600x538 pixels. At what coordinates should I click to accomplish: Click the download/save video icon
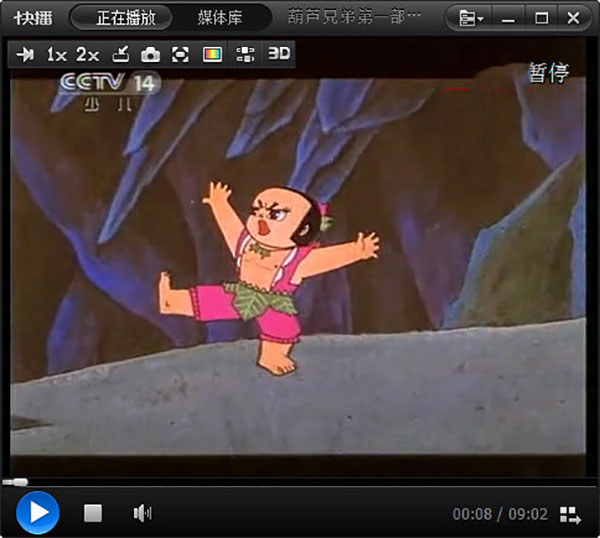point(121,54)
